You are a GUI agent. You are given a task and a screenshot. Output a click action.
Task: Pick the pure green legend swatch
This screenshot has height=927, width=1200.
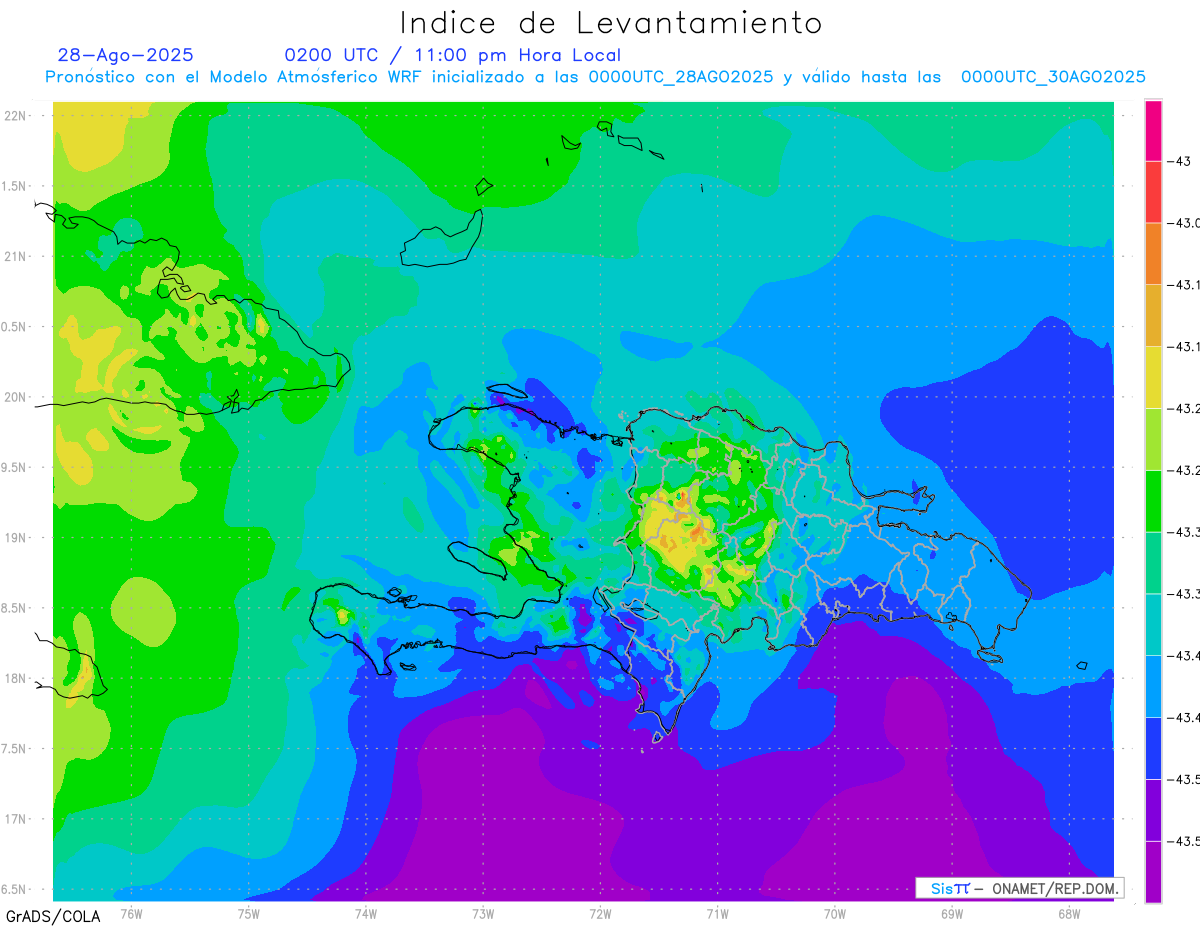pyautogui.click(x=1153, y=501)
